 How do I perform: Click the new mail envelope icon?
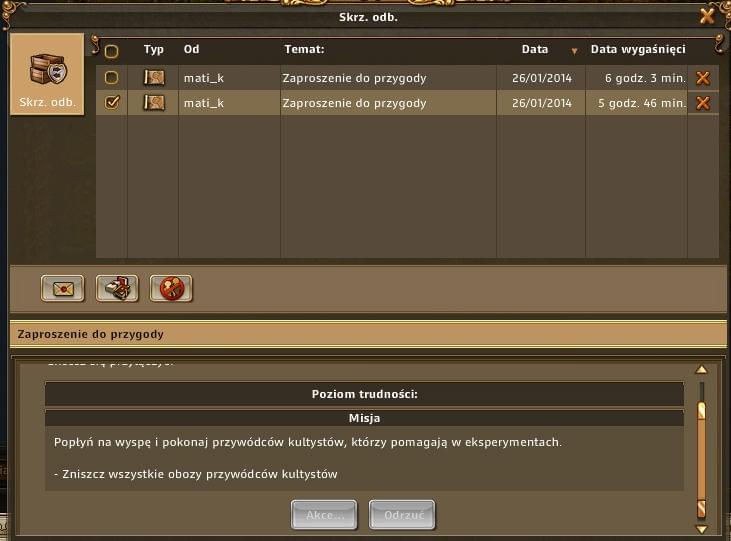coord(62,288)
